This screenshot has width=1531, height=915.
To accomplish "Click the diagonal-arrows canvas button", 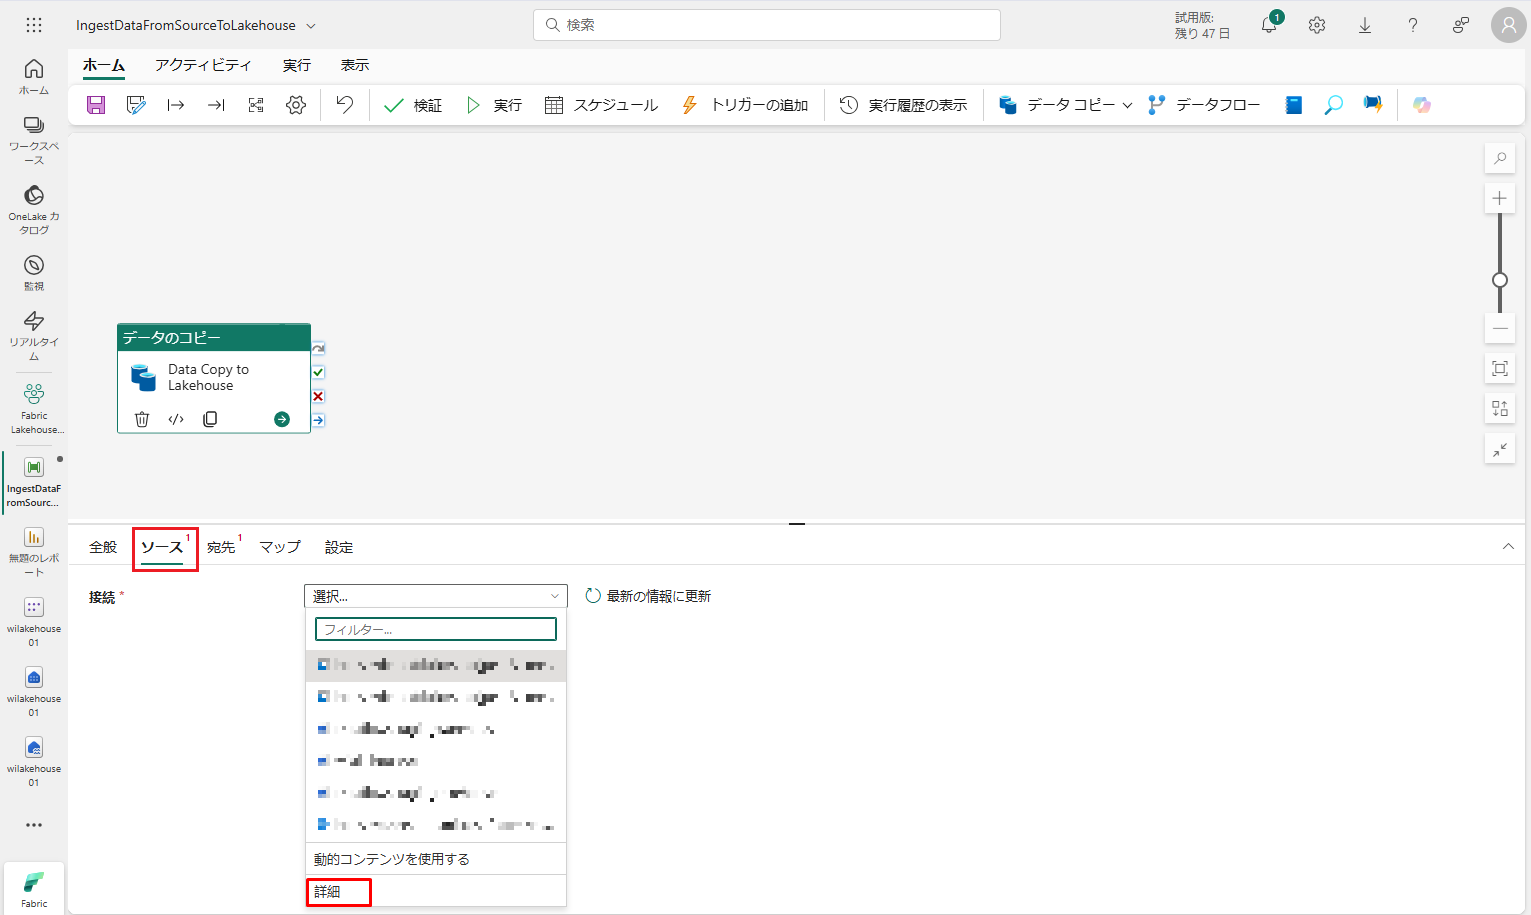I will point(1500,450).
